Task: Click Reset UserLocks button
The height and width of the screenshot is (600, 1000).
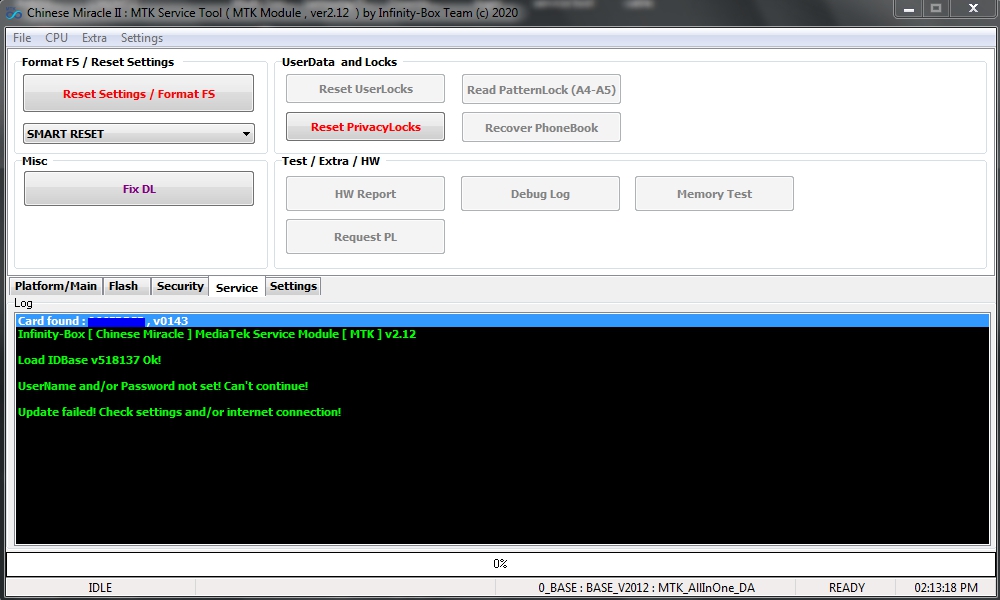Action: 365,89
